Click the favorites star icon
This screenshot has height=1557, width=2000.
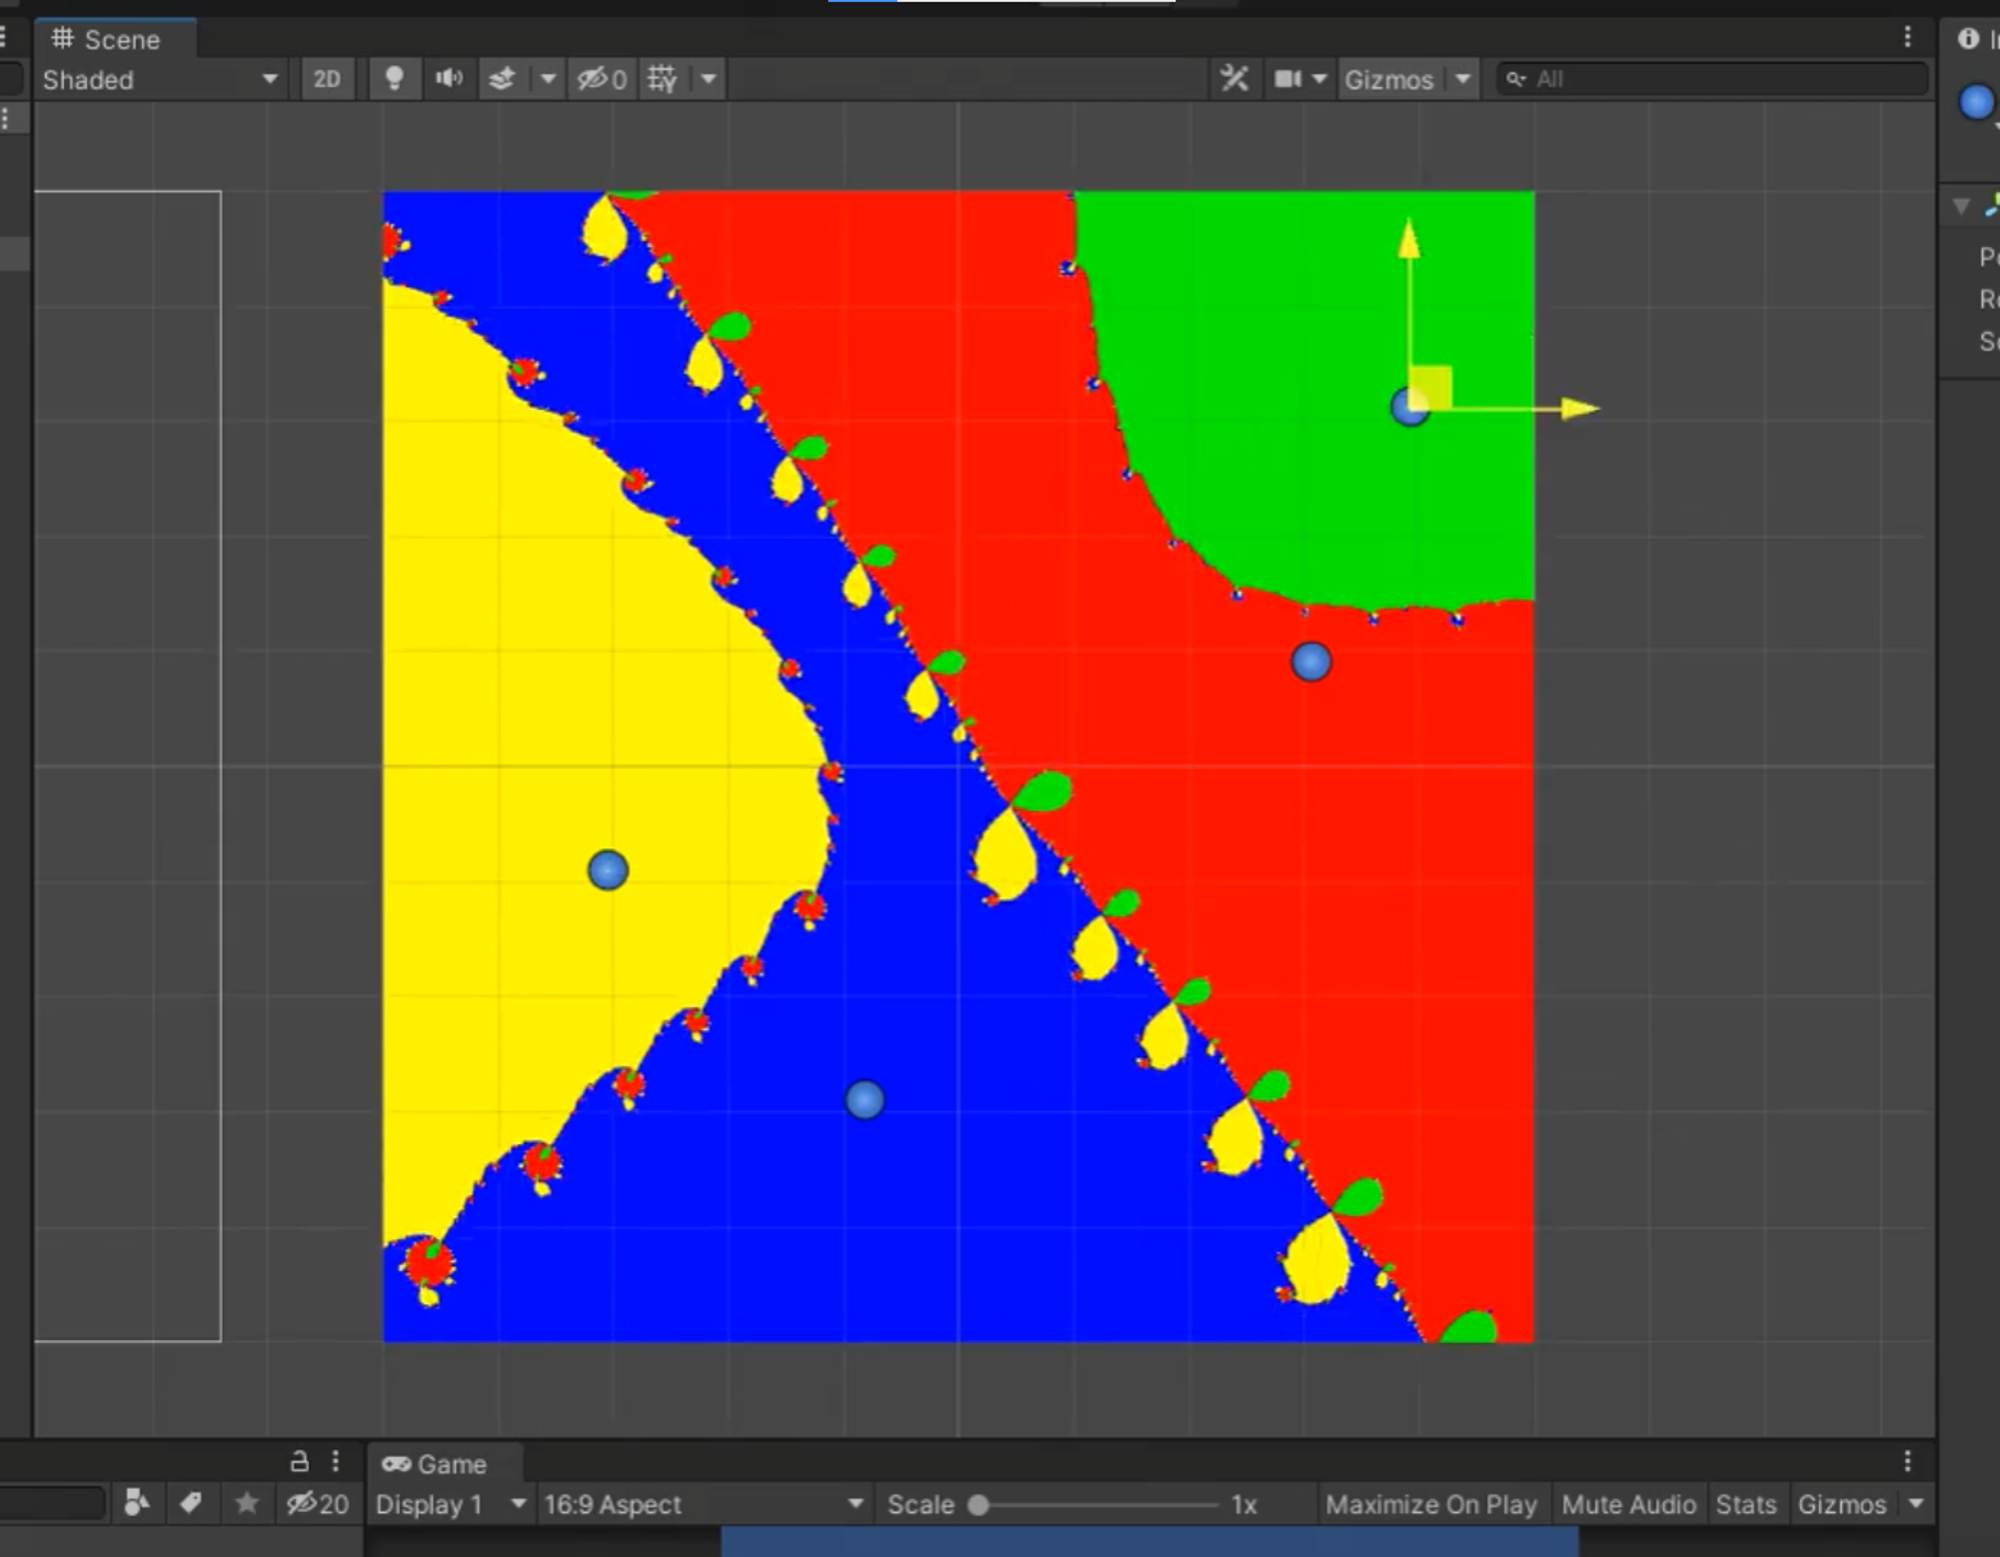click(247, 1503)
